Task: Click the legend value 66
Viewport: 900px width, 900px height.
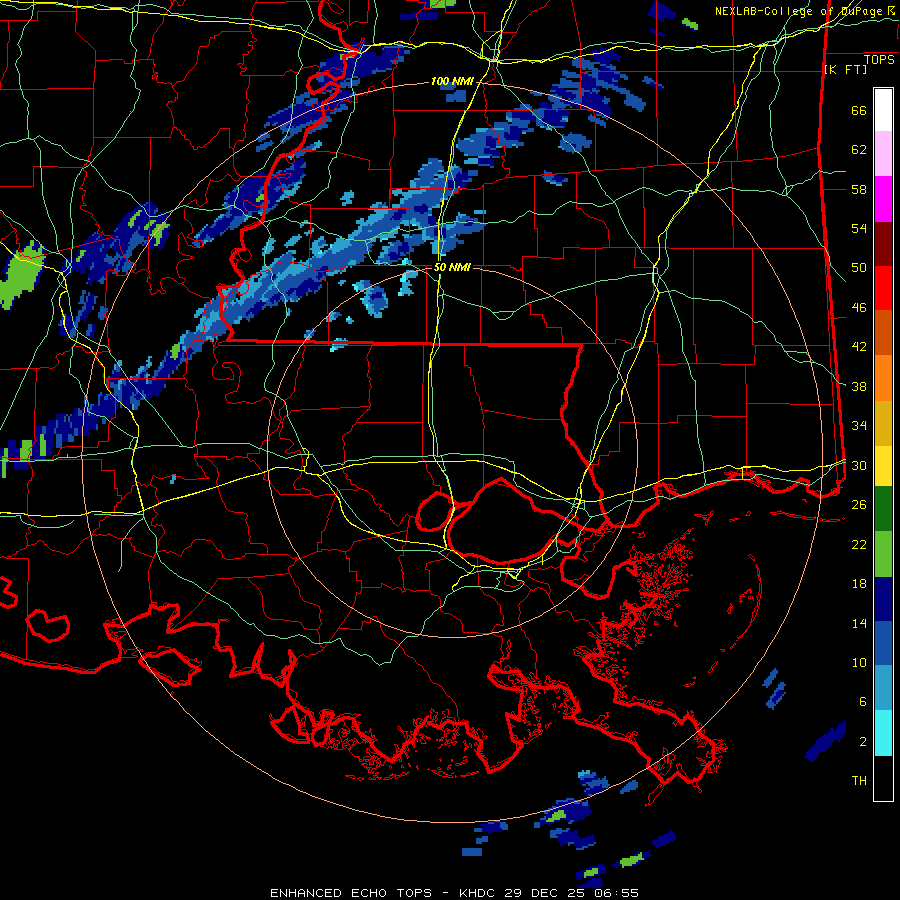Action: [859, 111]
